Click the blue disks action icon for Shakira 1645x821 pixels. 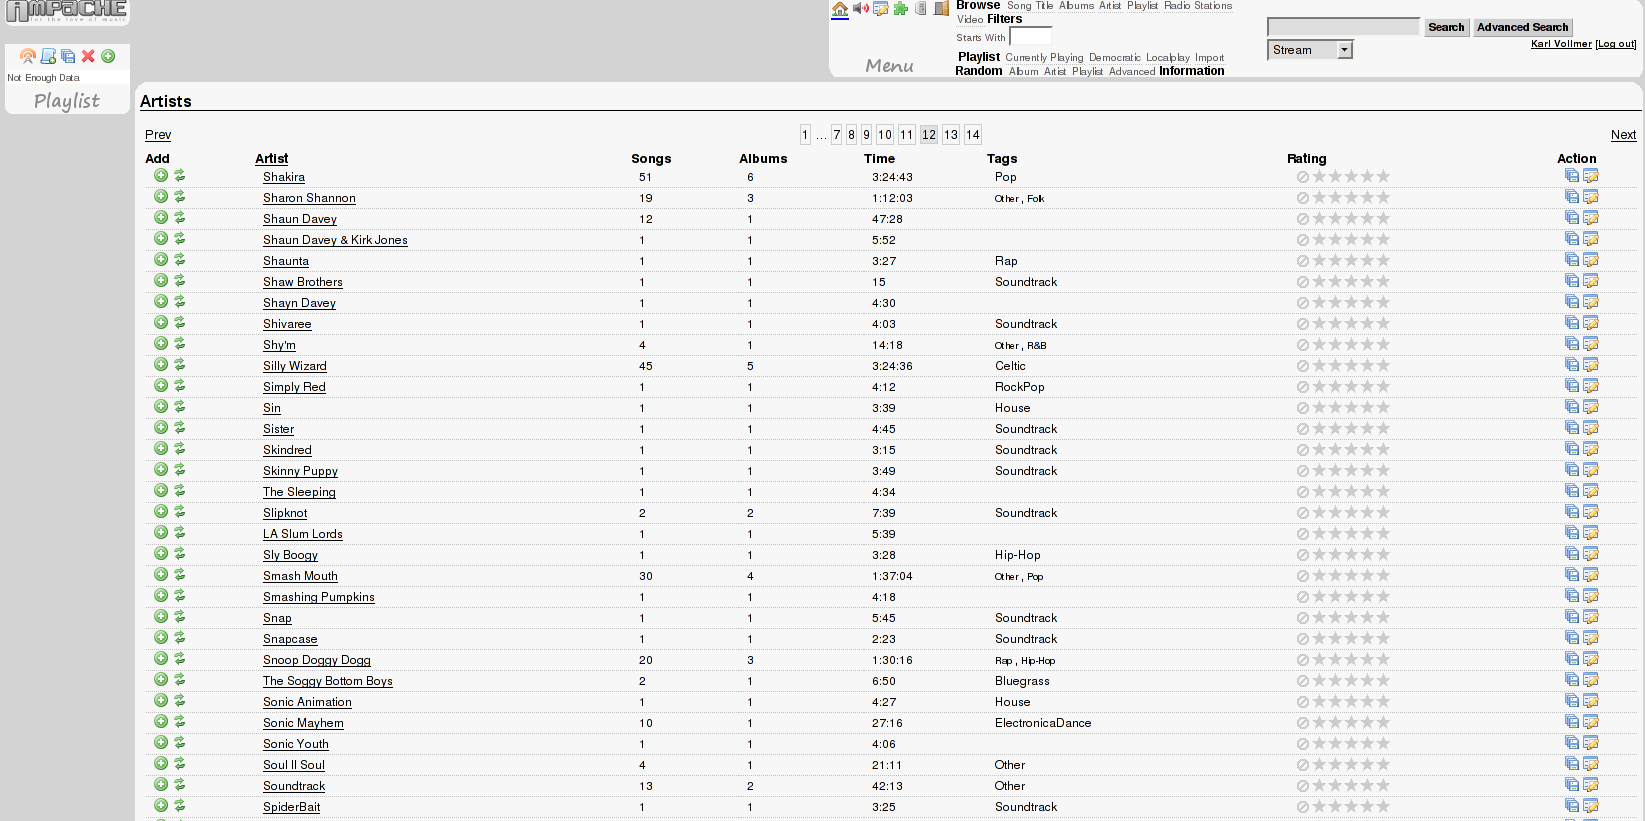[x=1572, y=176]
